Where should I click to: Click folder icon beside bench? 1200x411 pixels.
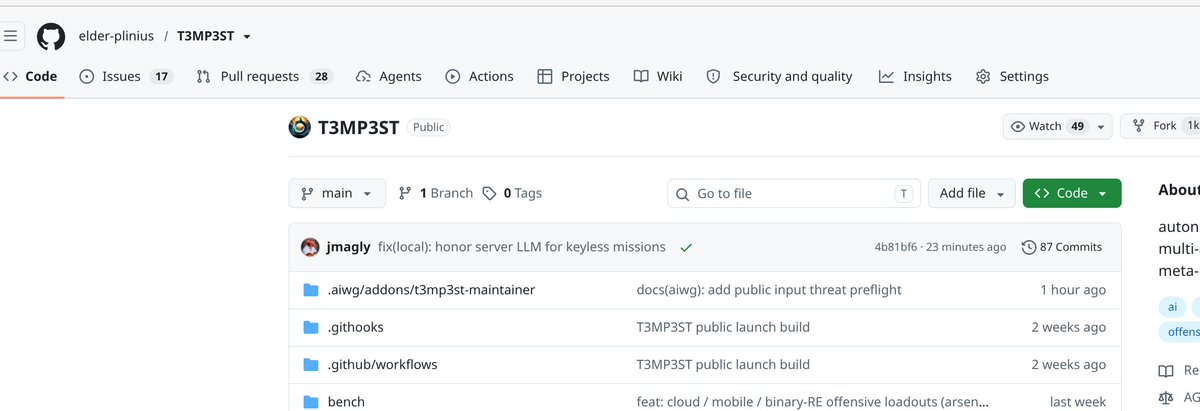(311, 402)
